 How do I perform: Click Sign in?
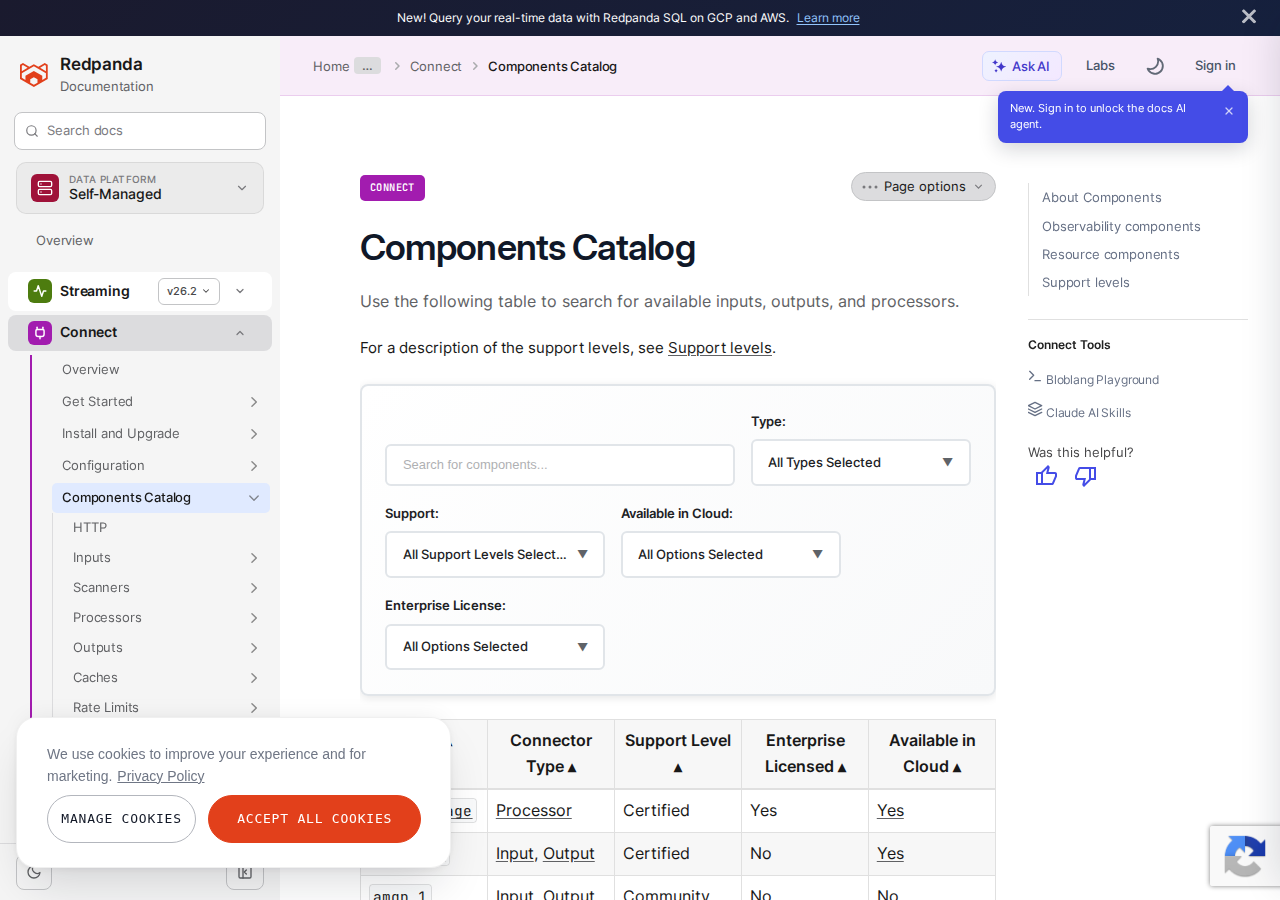[x=1215, y=66]
